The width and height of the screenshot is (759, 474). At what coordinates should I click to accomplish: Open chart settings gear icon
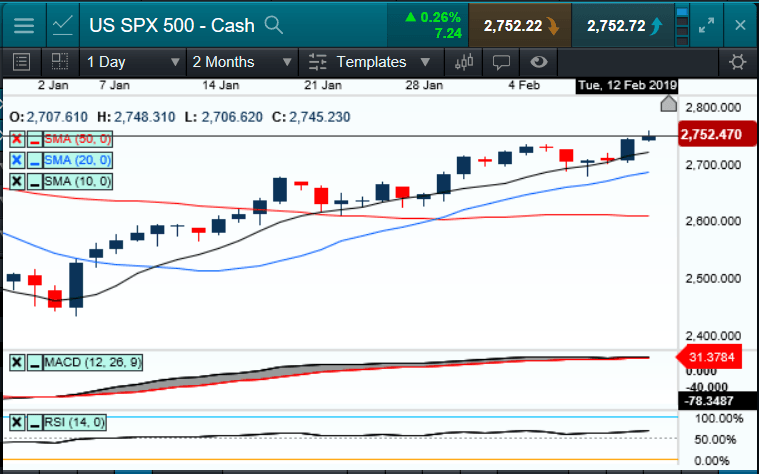click(738, 62)
